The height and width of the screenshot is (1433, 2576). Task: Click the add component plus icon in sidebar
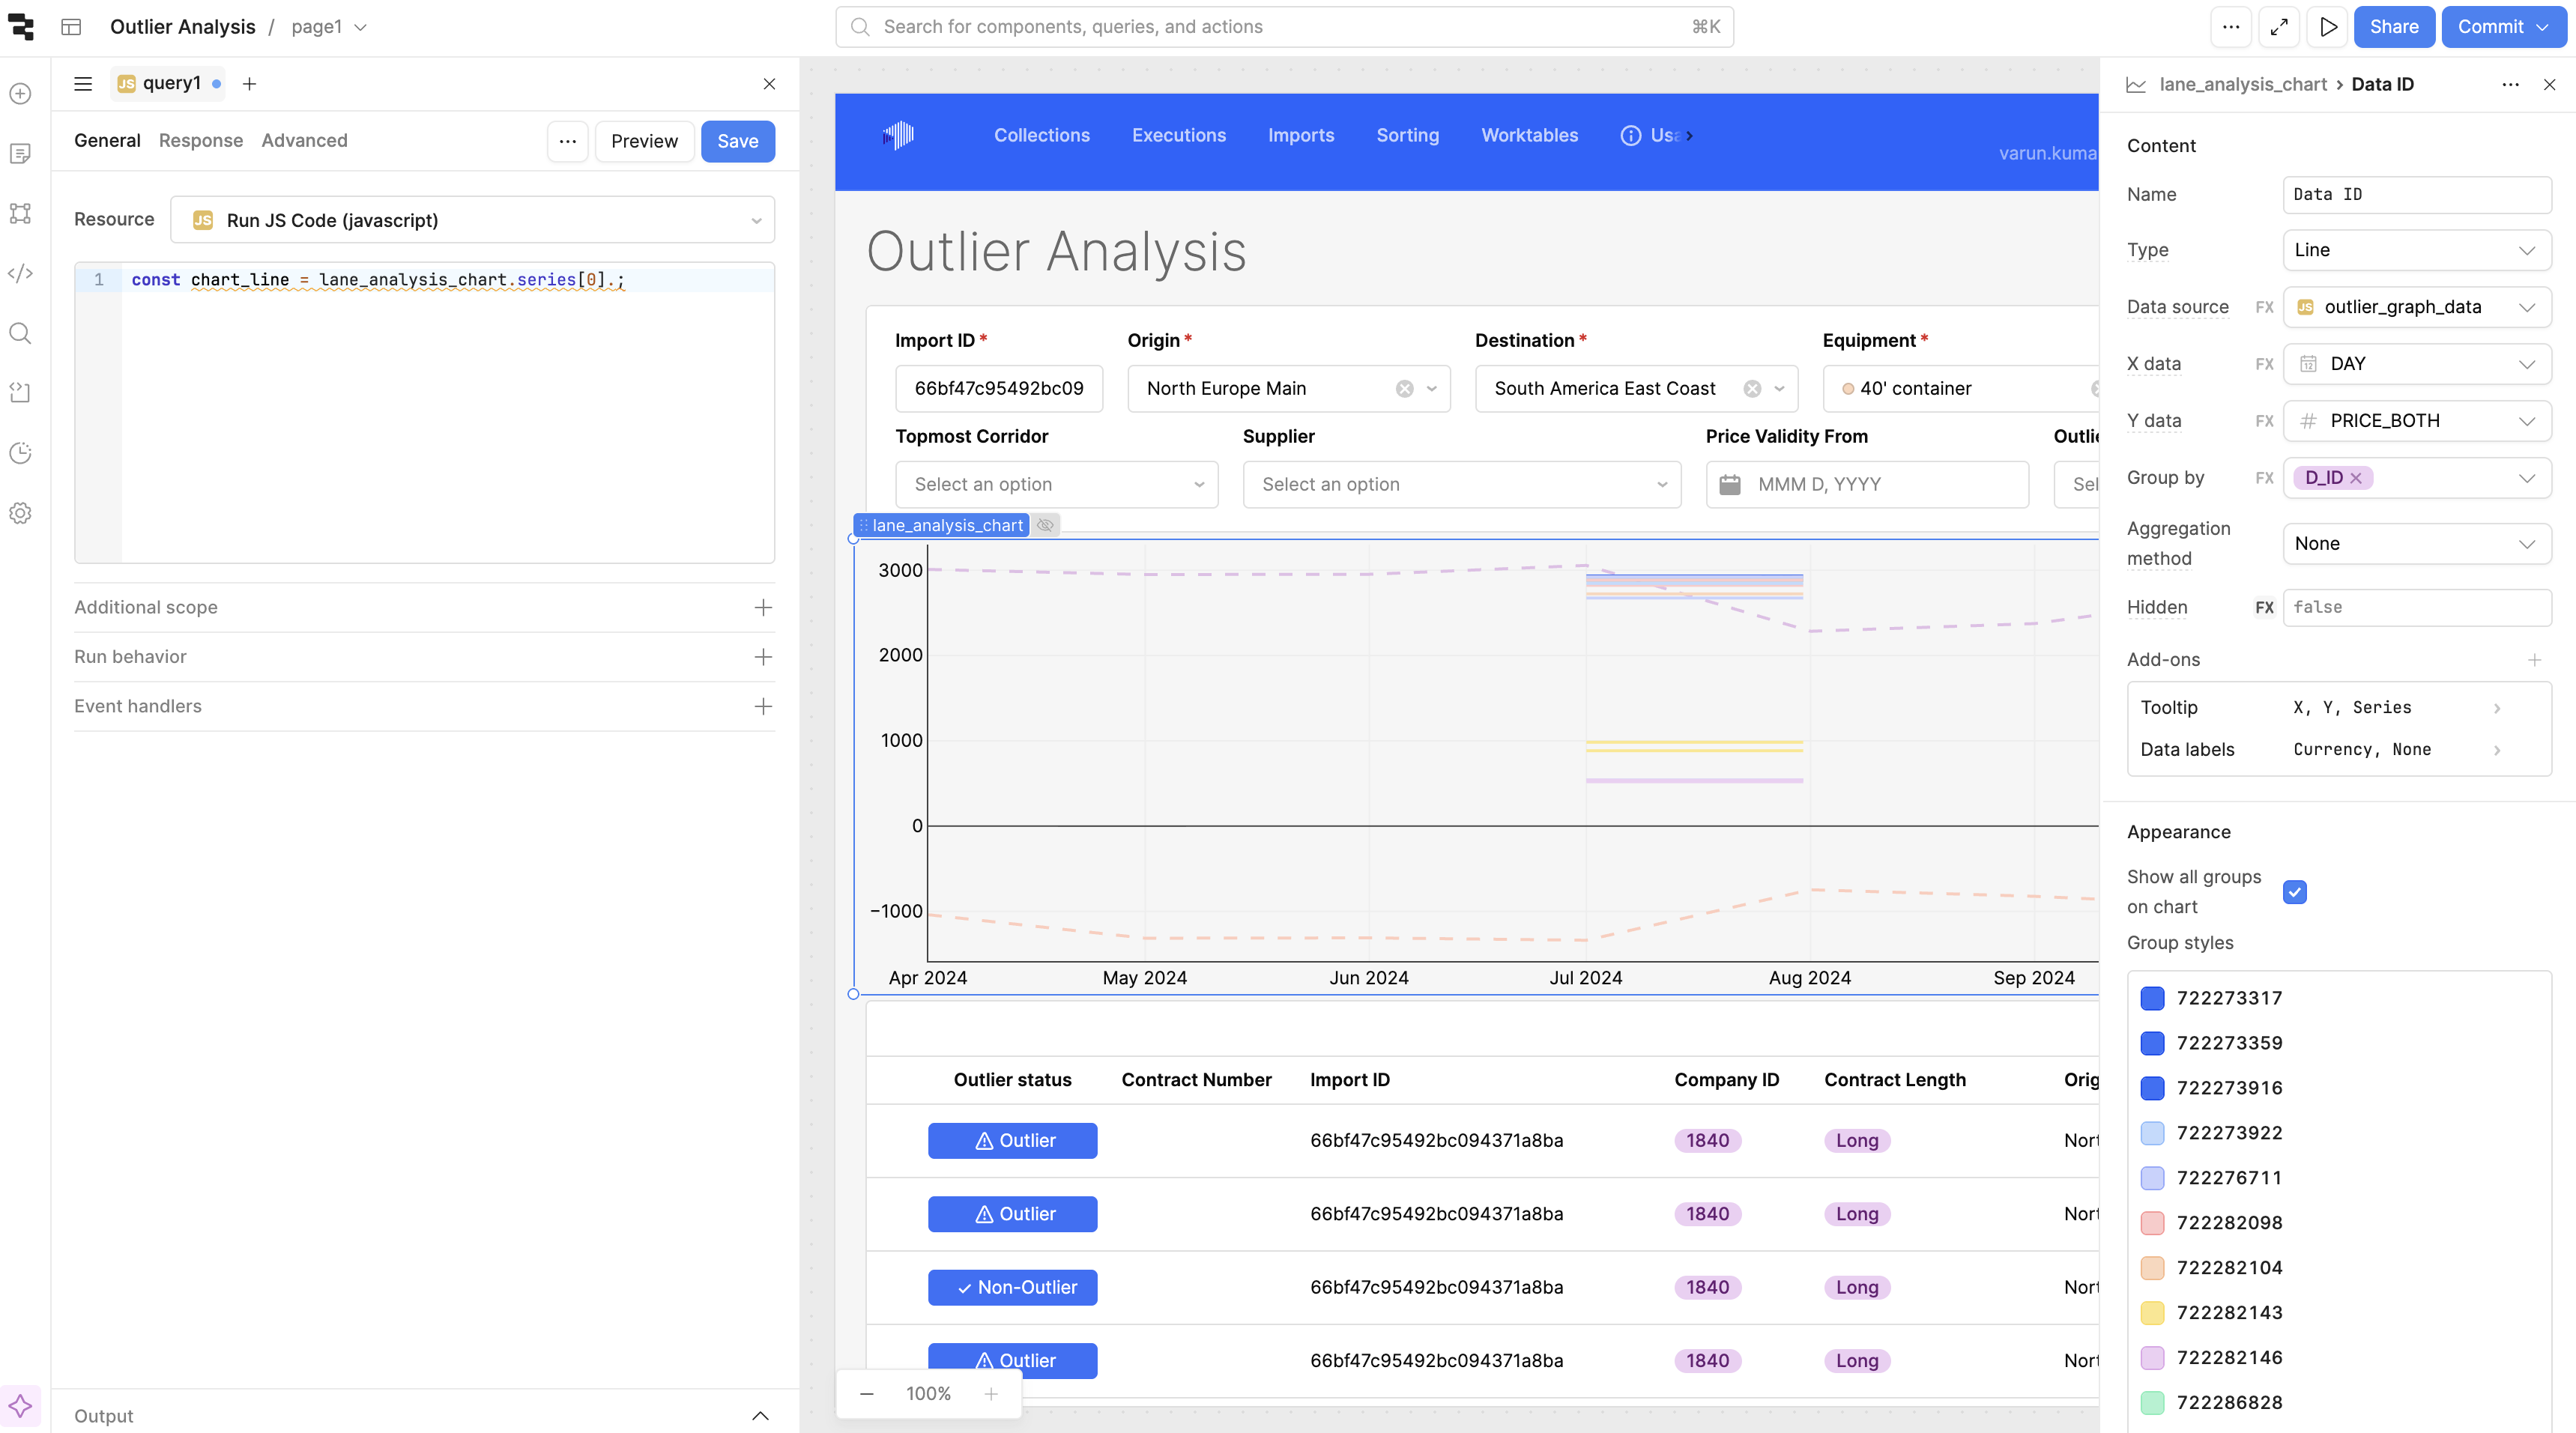(20, 94)
